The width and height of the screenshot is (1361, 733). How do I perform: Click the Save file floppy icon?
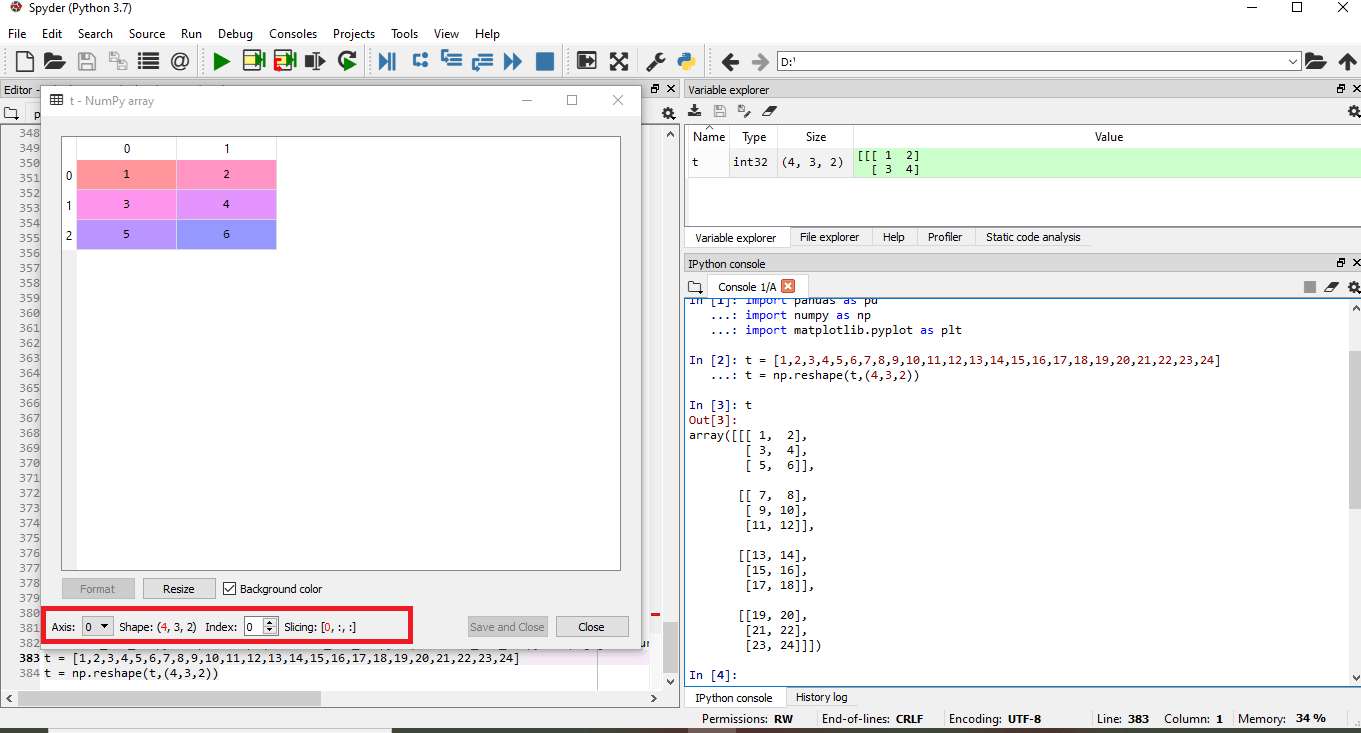(87, 62)
